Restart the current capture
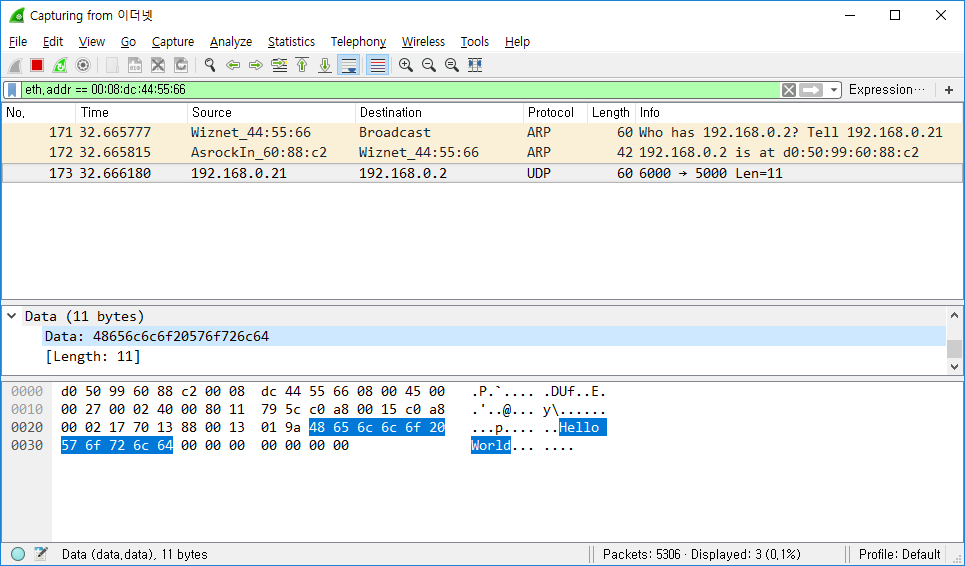965x566 pixels. [60, 65]
